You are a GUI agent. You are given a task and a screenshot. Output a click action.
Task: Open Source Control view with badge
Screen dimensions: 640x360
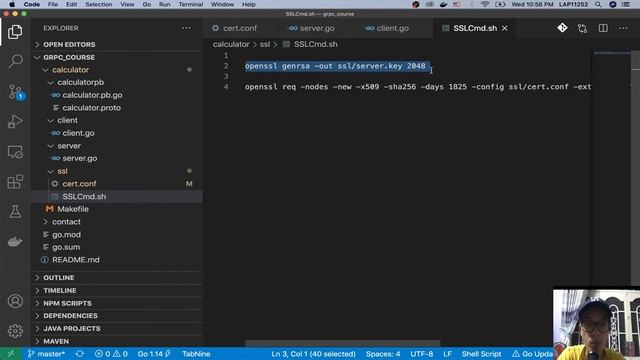click(15, 92)
